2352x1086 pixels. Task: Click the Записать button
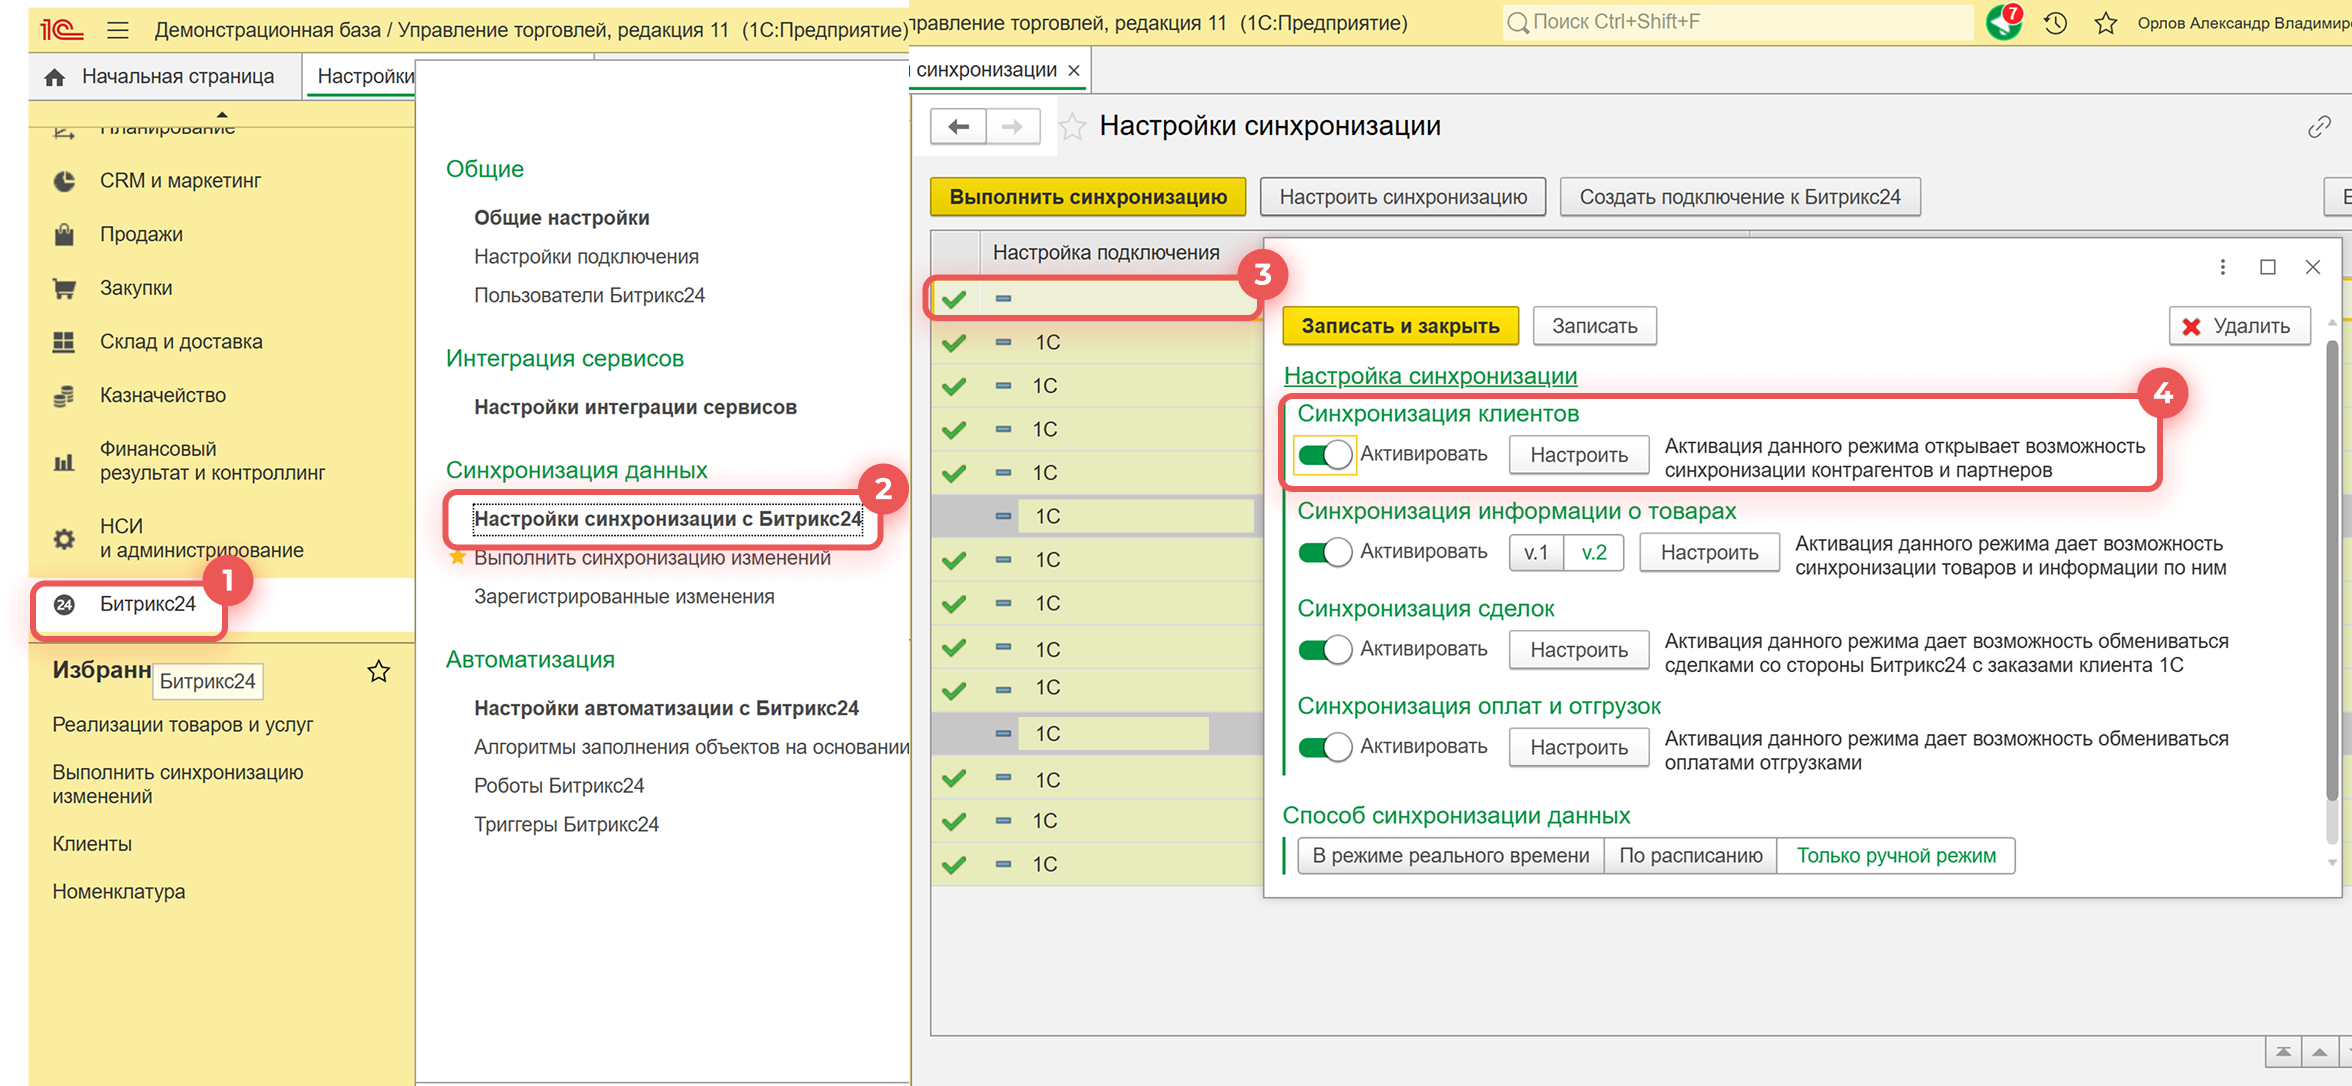[x=1594, y=326]
